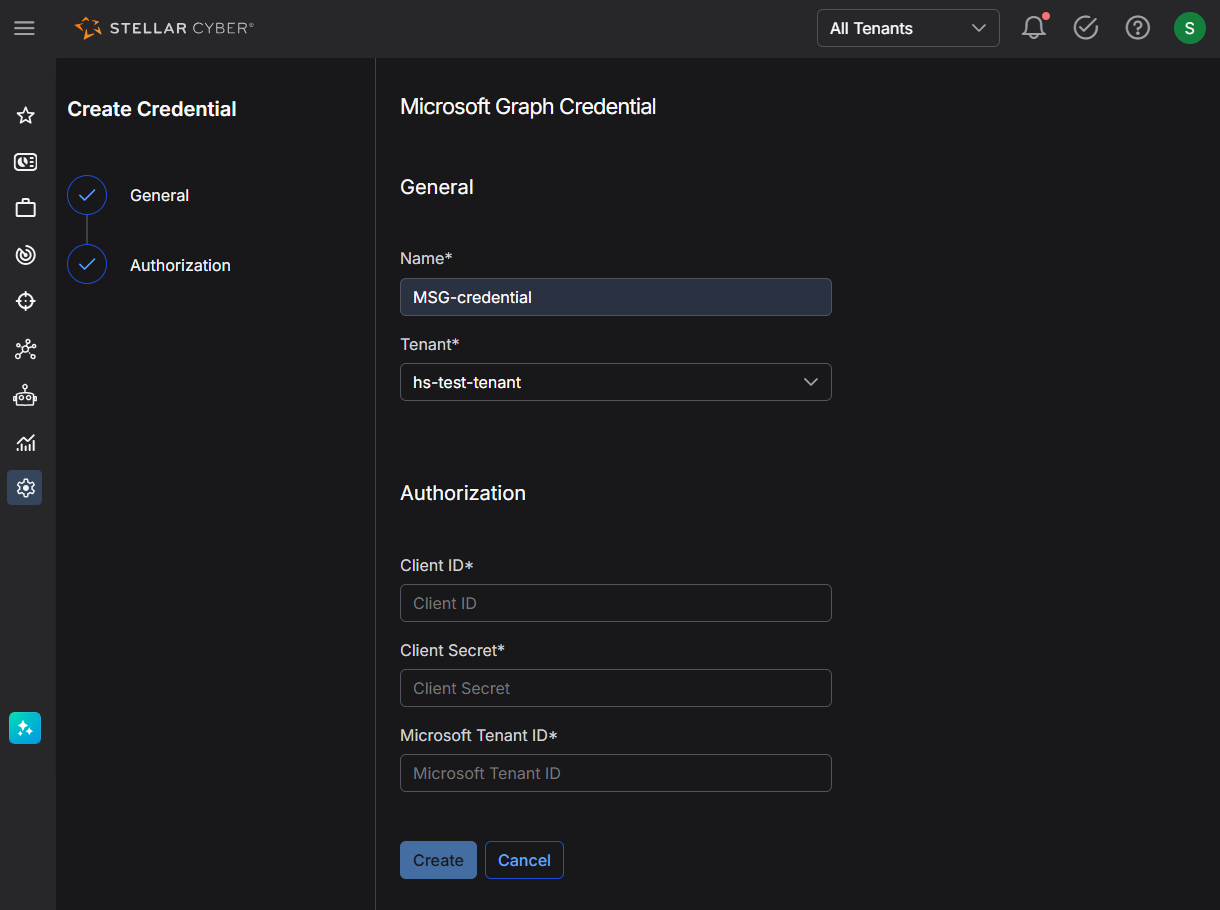Click the Create button

pyautogui.click(x=438, y=860)
